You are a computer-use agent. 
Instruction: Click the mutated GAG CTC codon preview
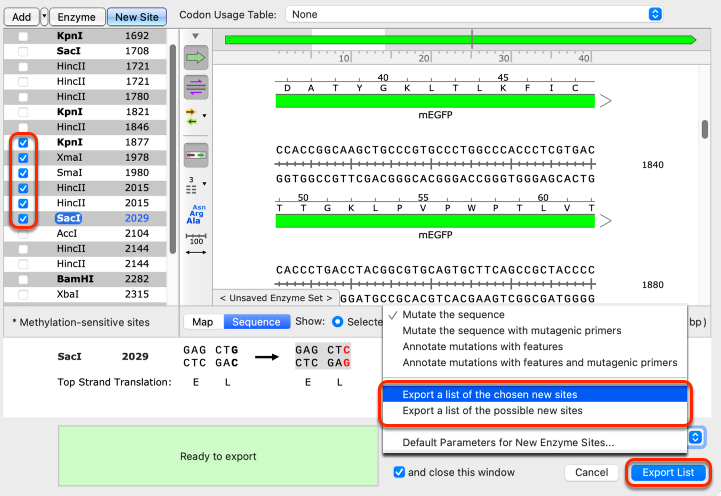323,356
